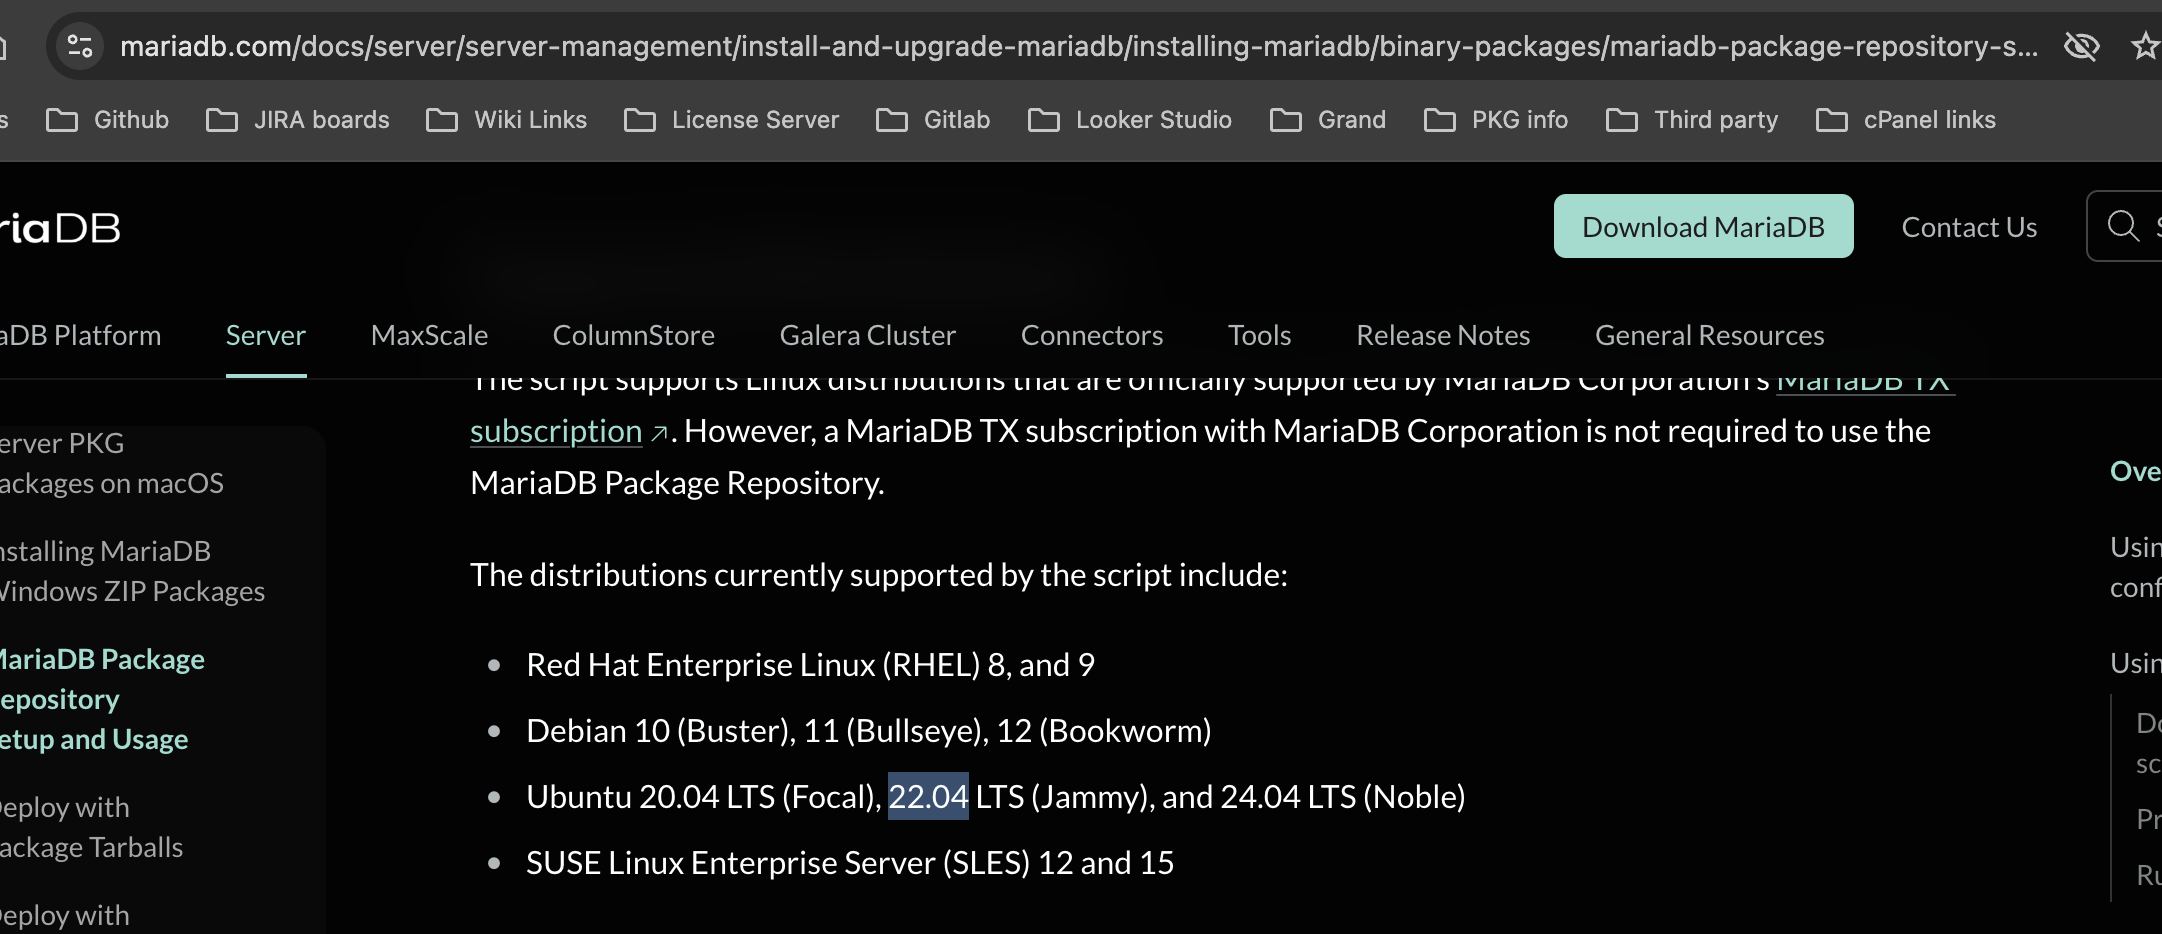
Task: Click the Red Hat Enterprise Linux list item
Action: point(810,664)
